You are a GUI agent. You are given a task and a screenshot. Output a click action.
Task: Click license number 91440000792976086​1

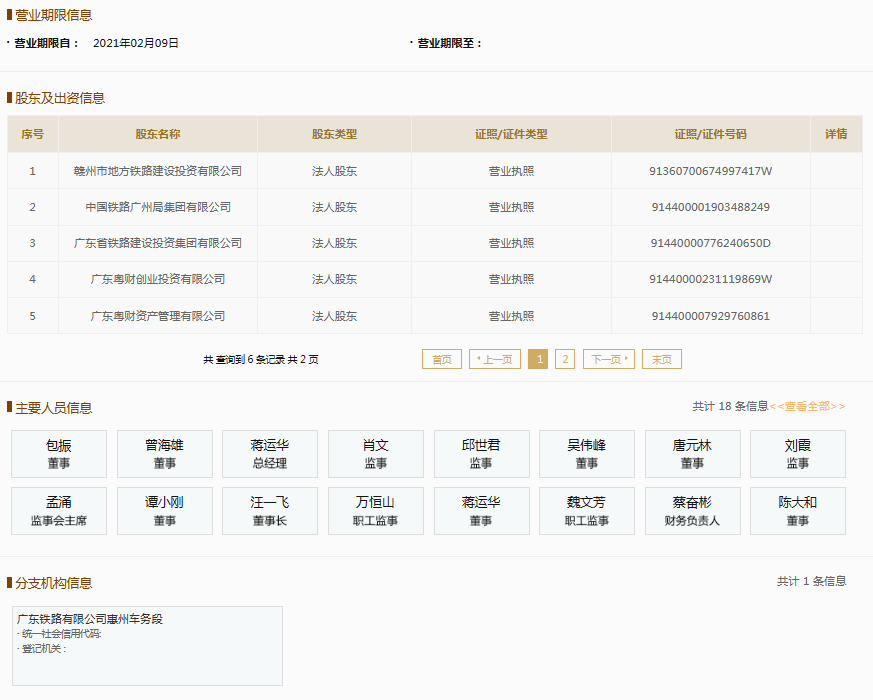point(711,316)
